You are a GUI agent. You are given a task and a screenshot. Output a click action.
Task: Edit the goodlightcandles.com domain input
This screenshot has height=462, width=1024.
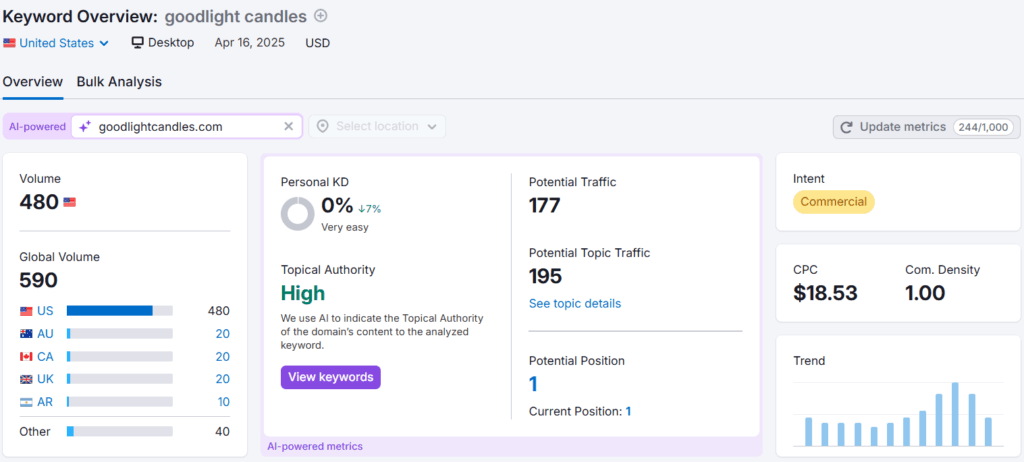[x=186, y=127]
